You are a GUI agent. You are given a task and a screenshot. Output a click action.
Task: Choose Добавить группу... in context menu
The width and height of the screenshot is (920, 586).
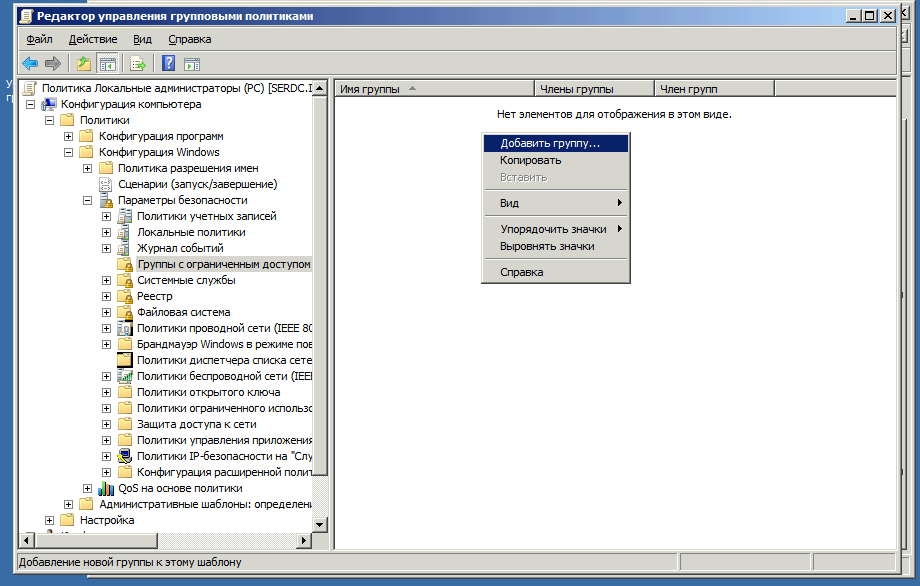[x=550, y=143]
